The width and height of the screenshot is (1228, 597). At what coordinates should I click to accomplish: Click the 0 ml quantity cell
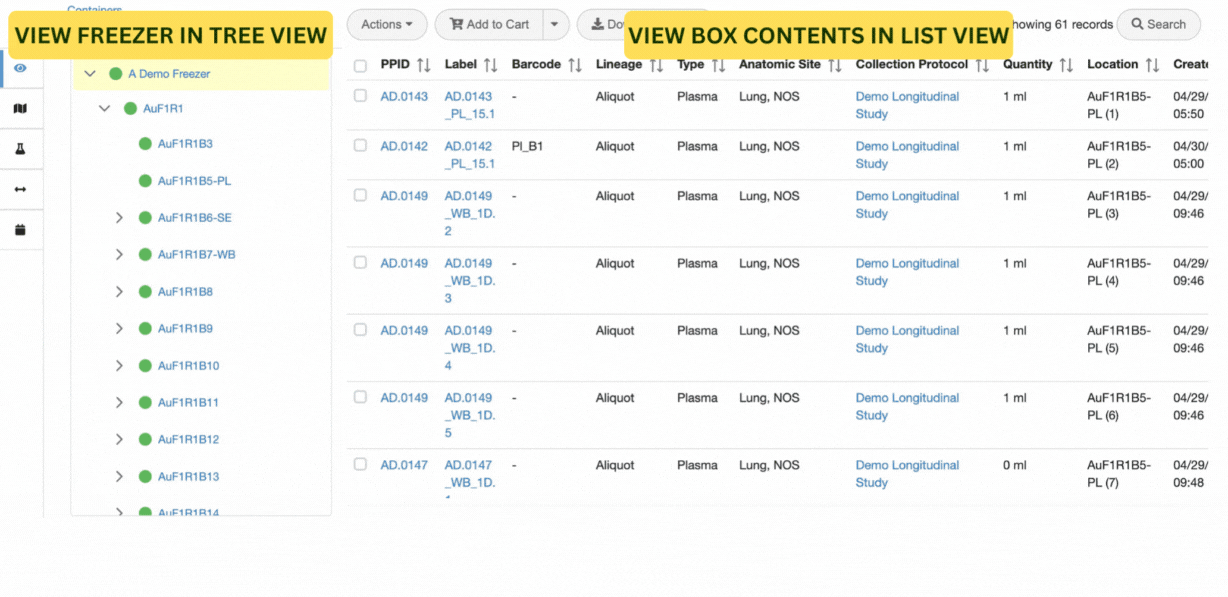(x=1015, y=465)
